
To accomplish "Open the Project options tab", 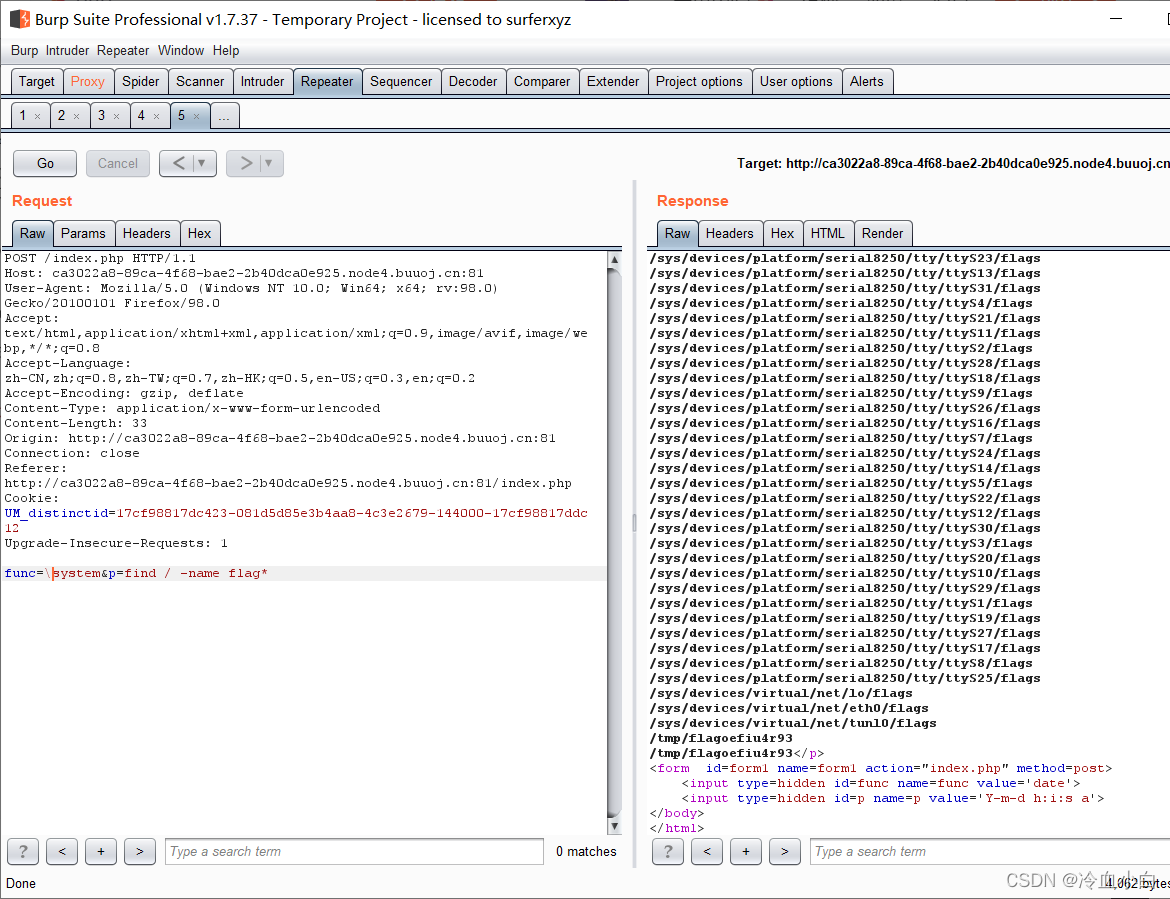I will point(699,81).
